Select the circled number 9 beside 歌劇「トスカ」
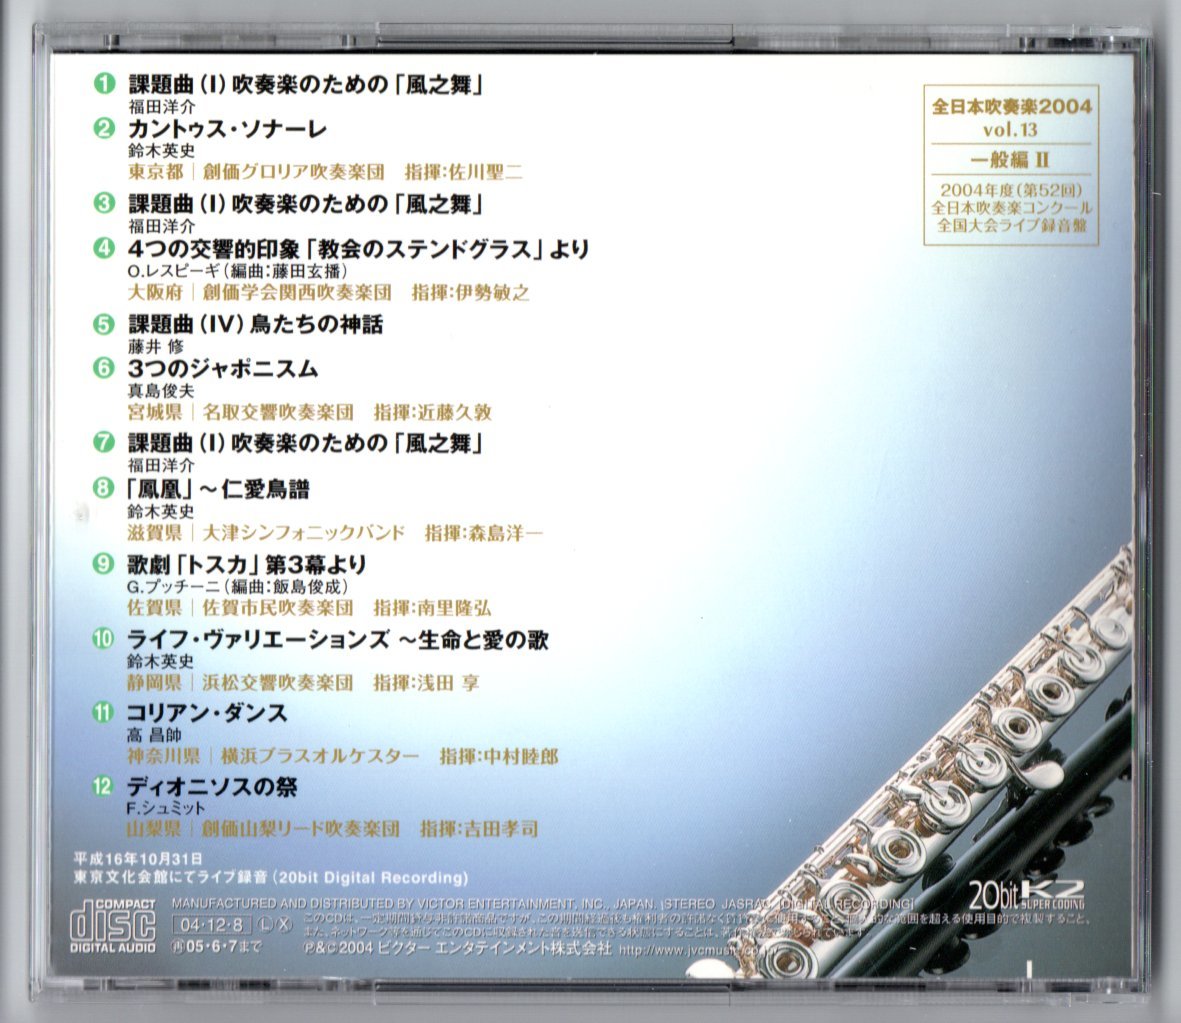The image size is (1181, 1023). tap(103, 564)
